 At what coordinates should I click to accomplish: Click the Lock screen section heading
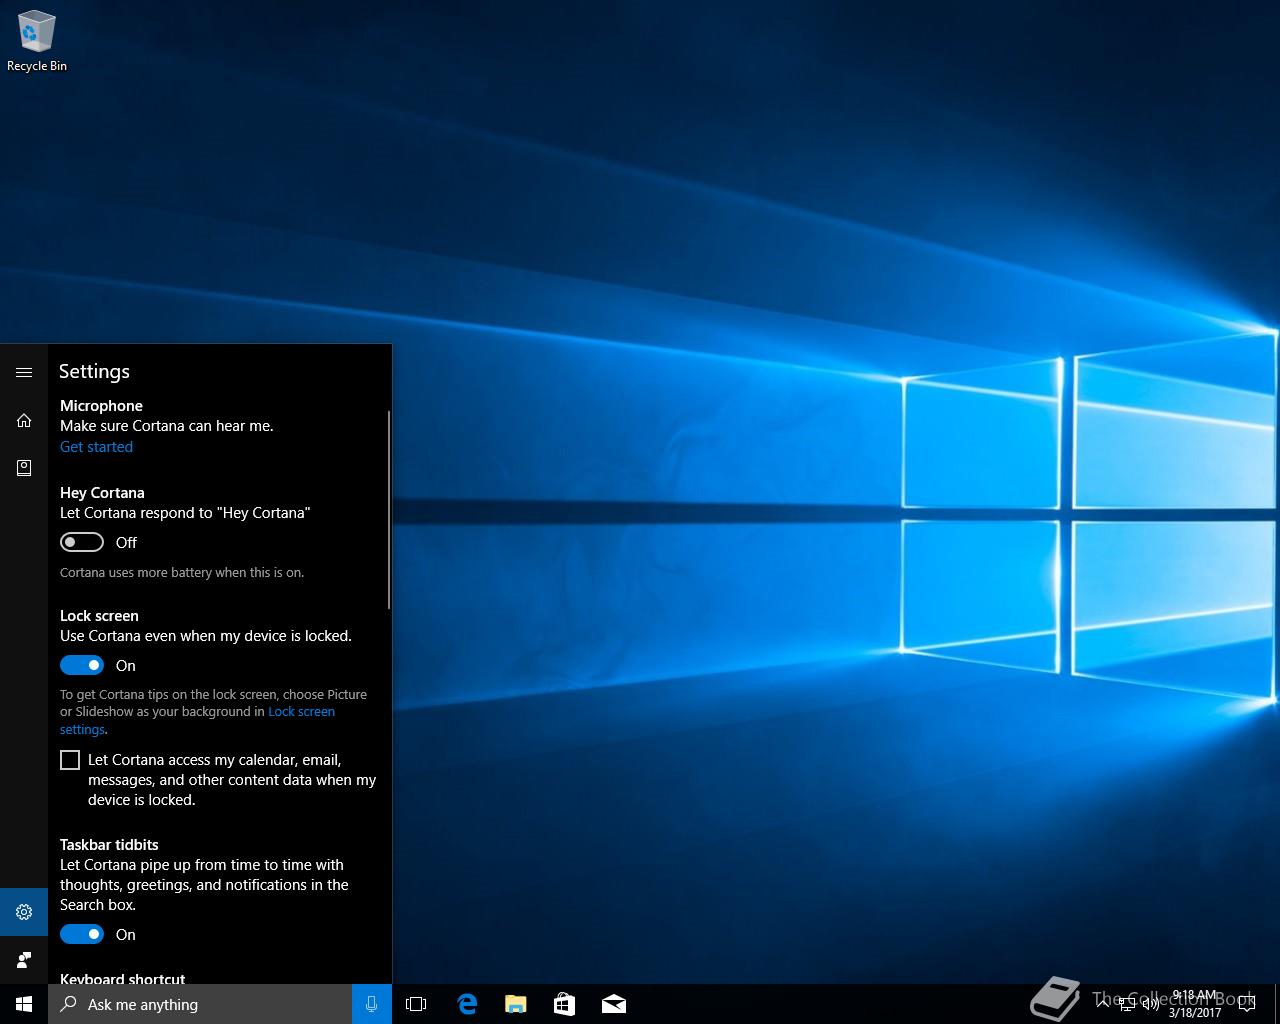tap(99, 616)
